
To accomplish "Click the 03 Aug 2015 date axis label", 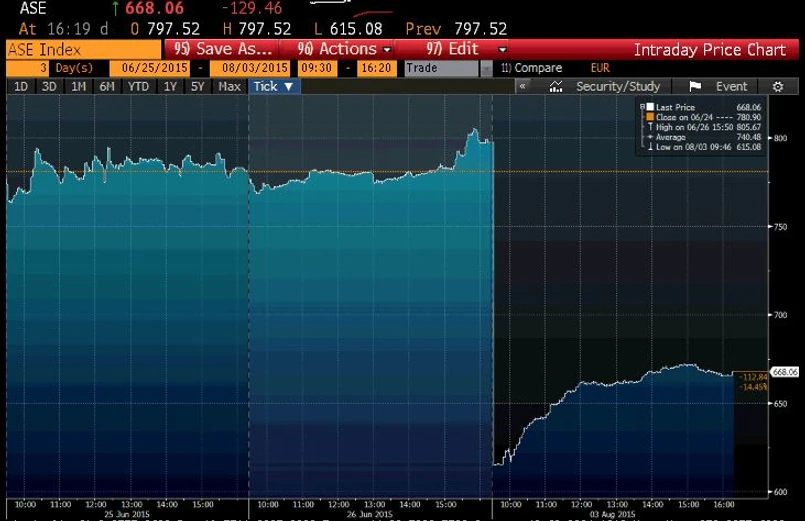I will (612, 514).
